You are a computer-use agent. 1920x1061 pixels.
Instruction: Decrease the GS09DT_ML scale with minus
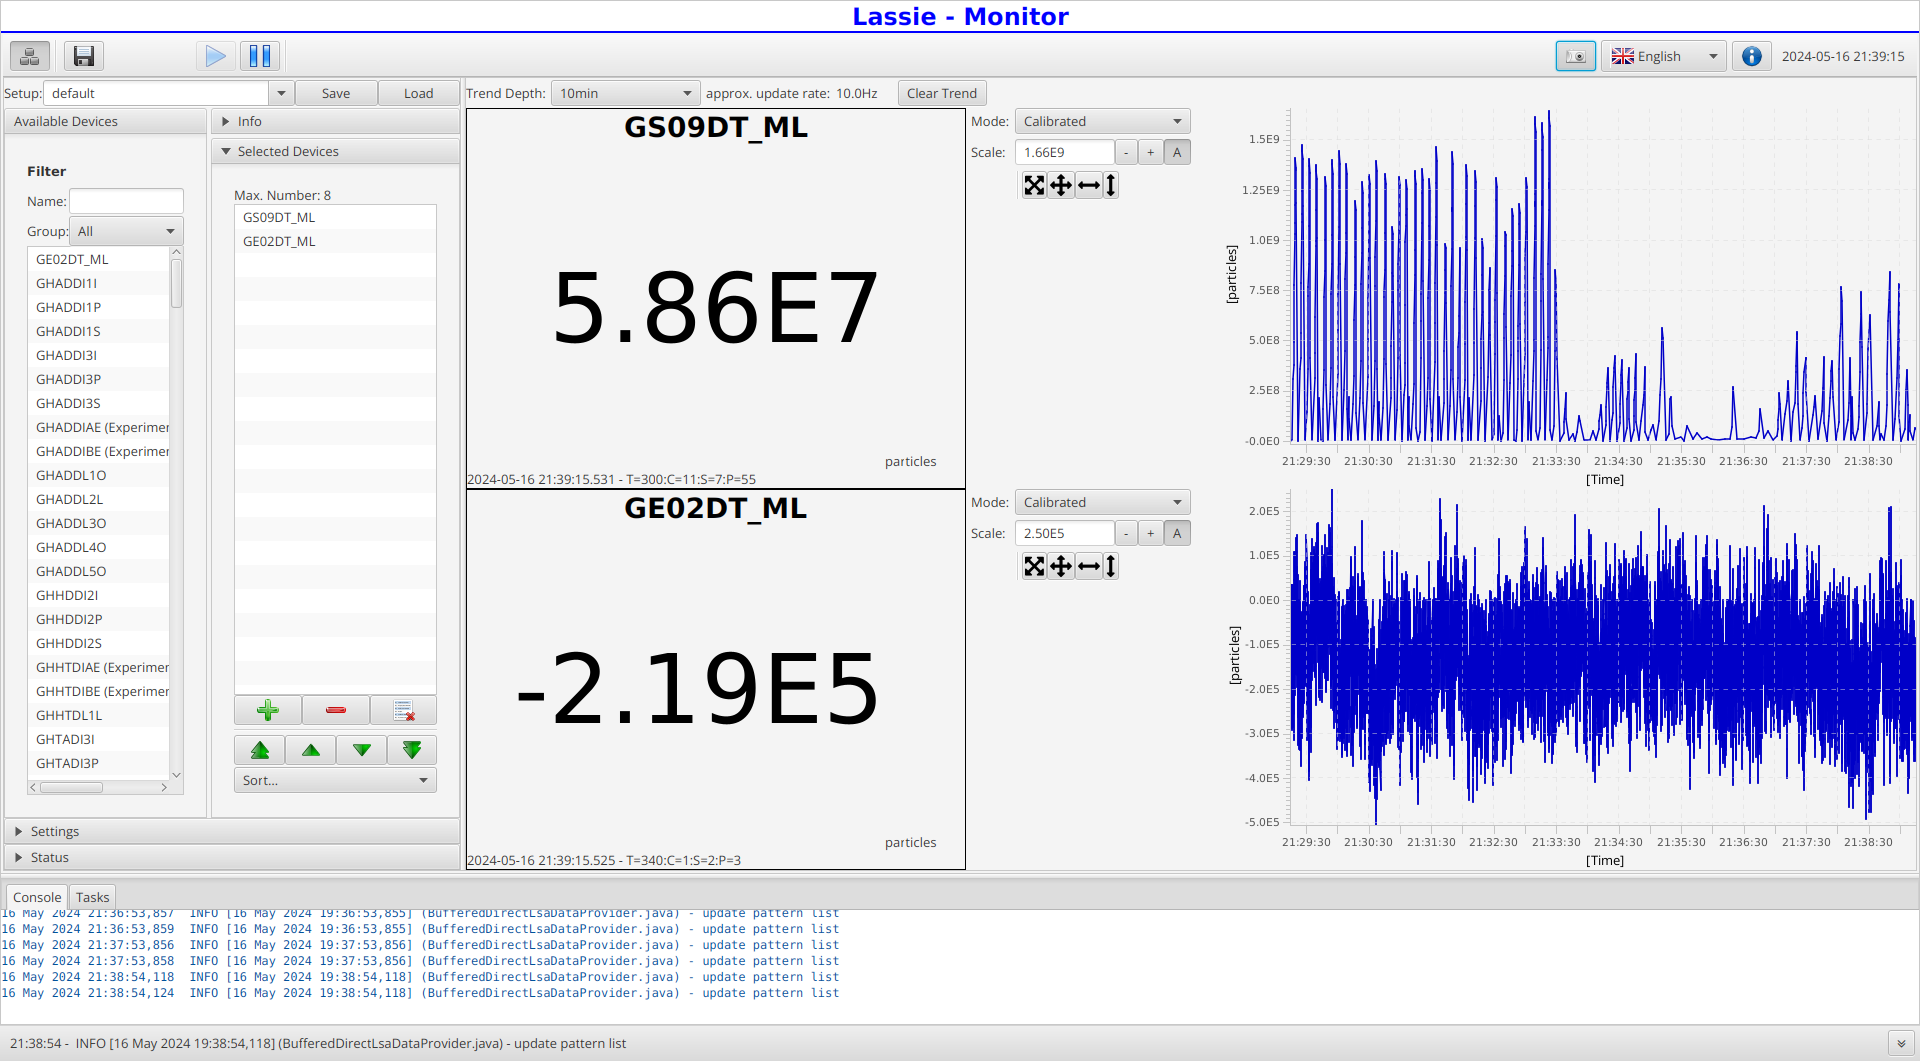1126,152
